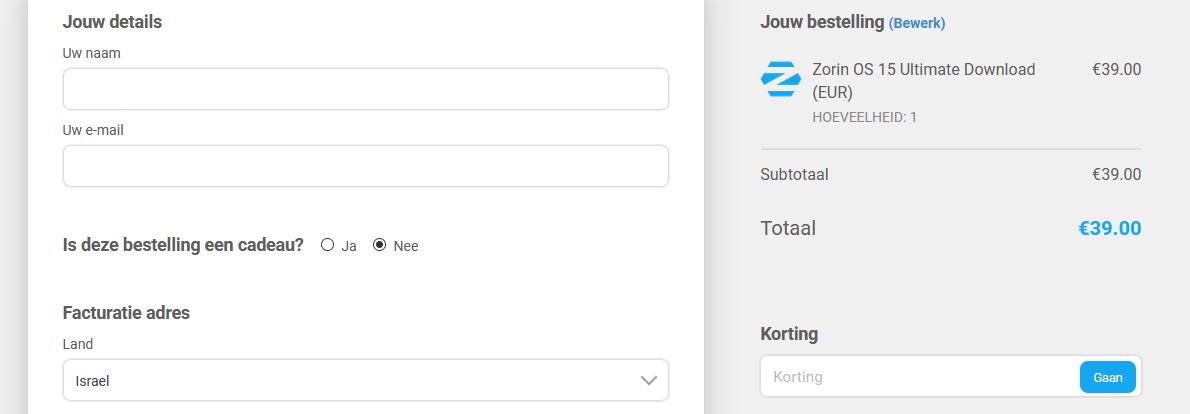This screenshot has width=1190, height=414.
Task: Click the Land label above dropdown
Action: (x=78, y=344)
